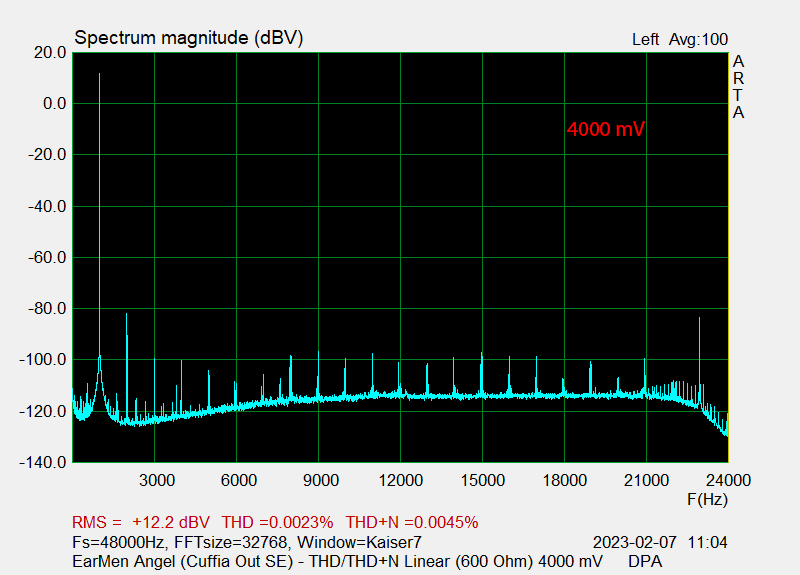
Task: Click the '9000' frequency axis label
Action: [320, 480]
